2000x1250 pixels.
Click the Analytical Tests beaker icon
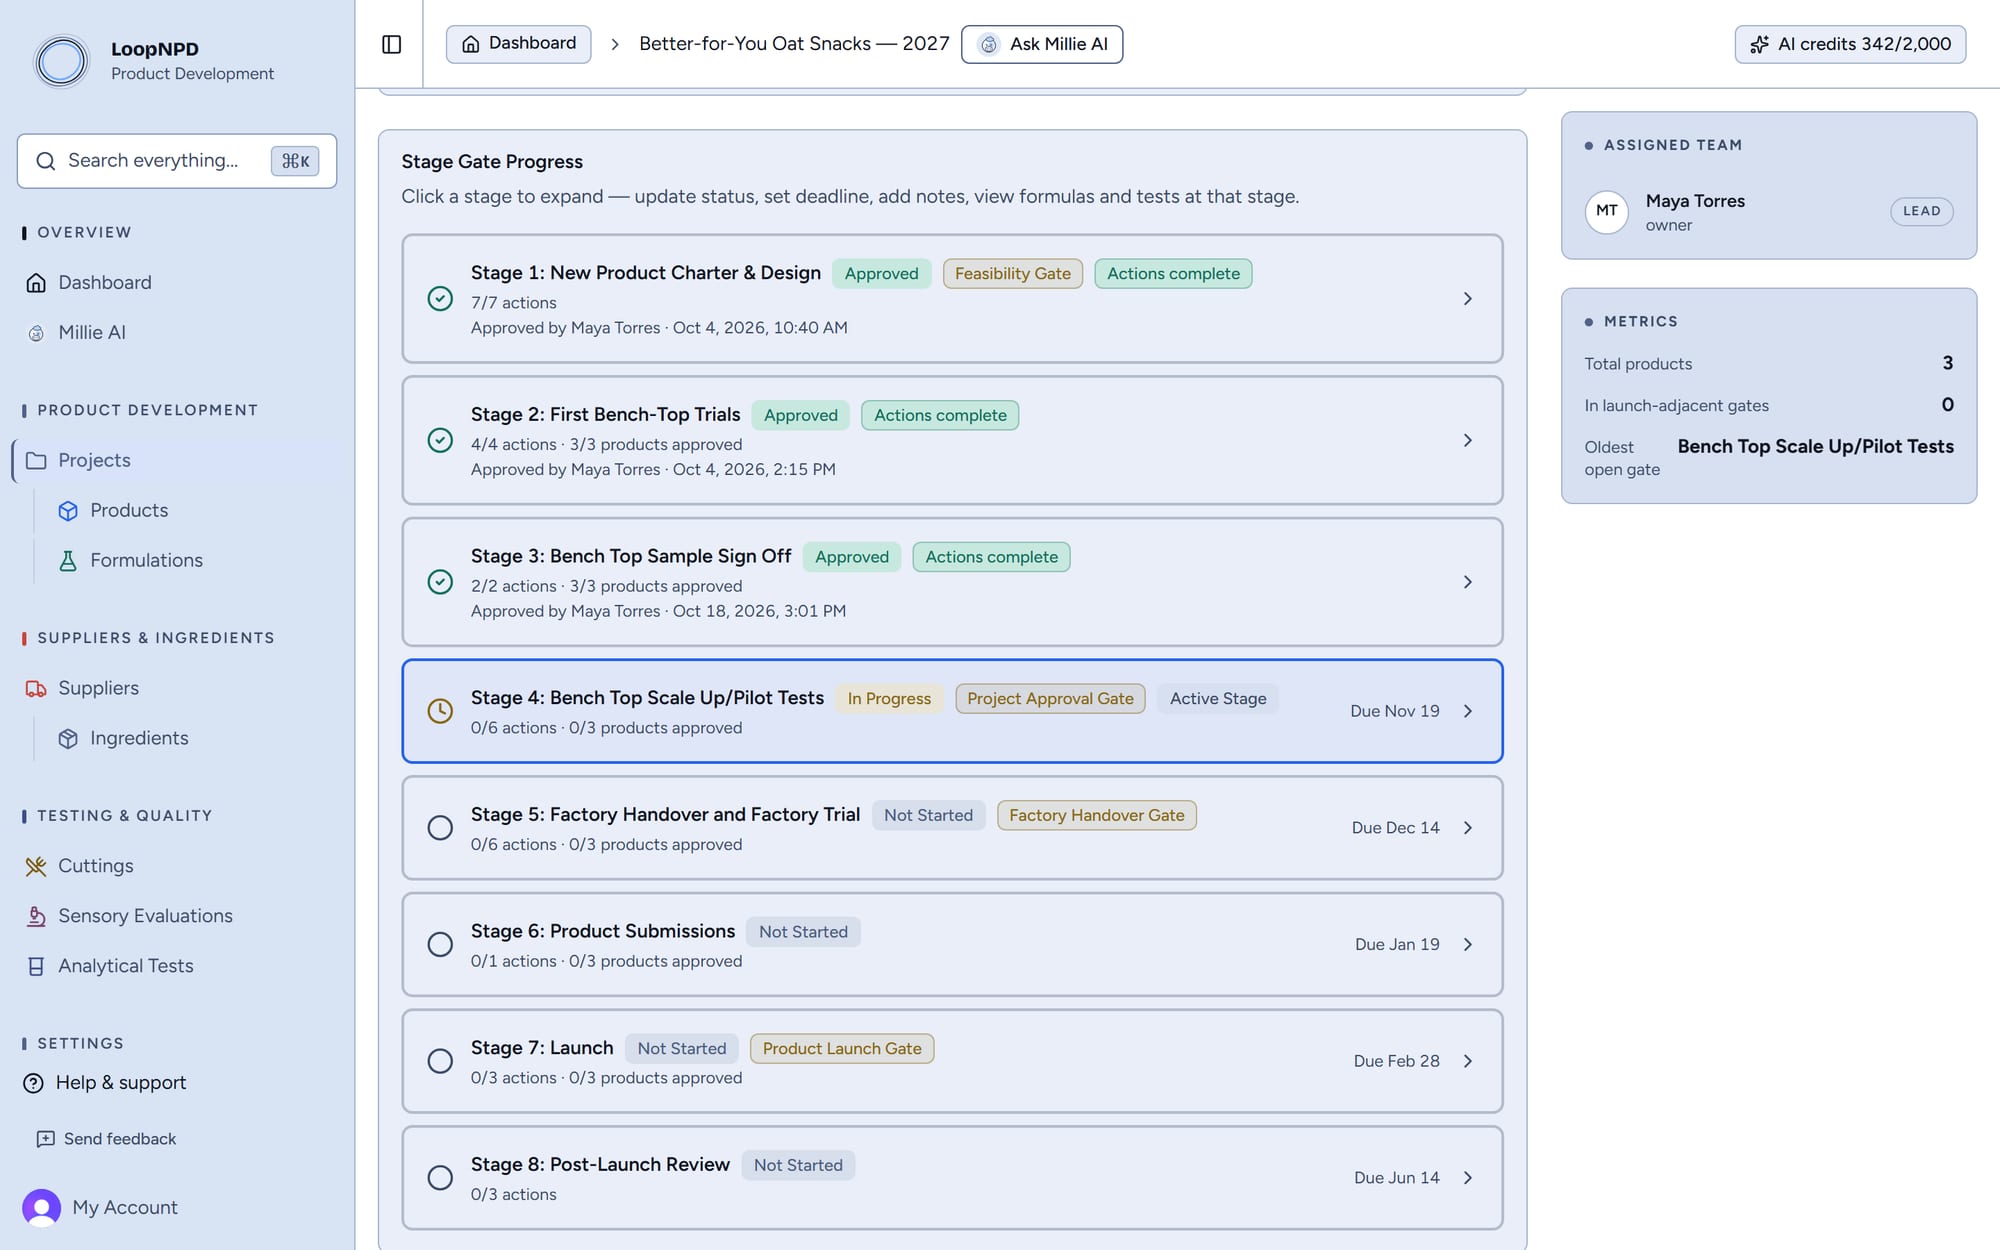coord(36,967)
